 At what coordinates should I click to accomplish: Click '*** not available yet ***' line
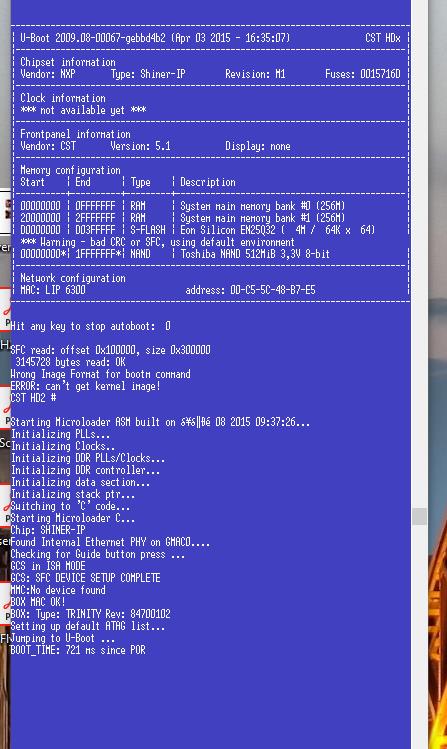click(x=83, y=110)
